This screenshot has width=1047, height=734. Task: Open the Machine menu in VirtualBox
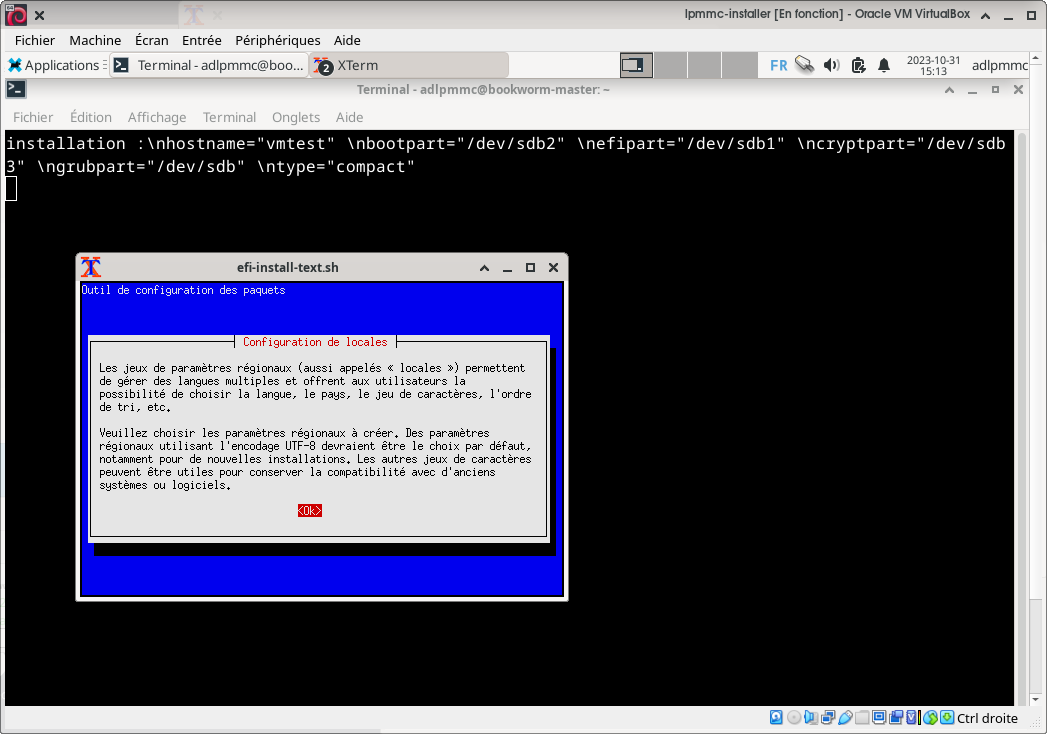tap(95, 40)
